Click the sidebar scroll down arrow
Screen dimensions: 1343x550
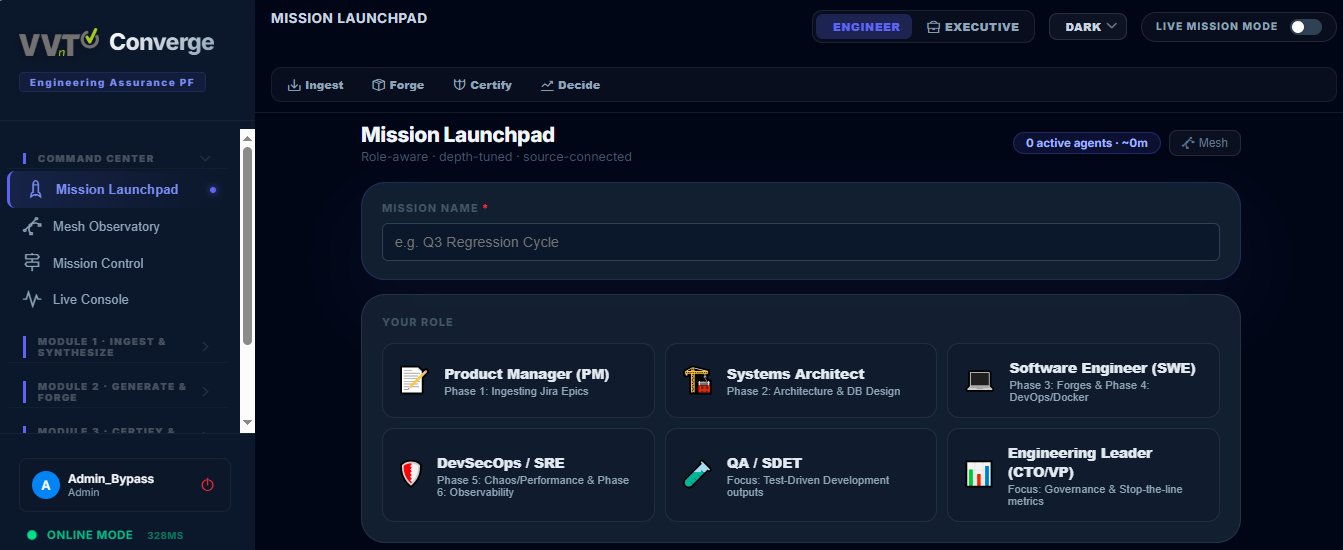pos(247,424)
